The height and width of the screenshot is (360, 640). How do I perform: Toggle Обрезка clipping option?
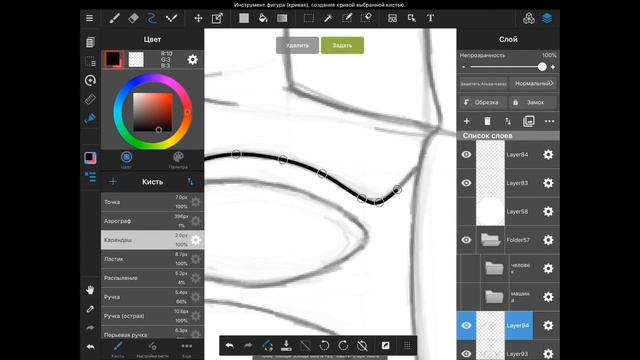click(483, 102)
